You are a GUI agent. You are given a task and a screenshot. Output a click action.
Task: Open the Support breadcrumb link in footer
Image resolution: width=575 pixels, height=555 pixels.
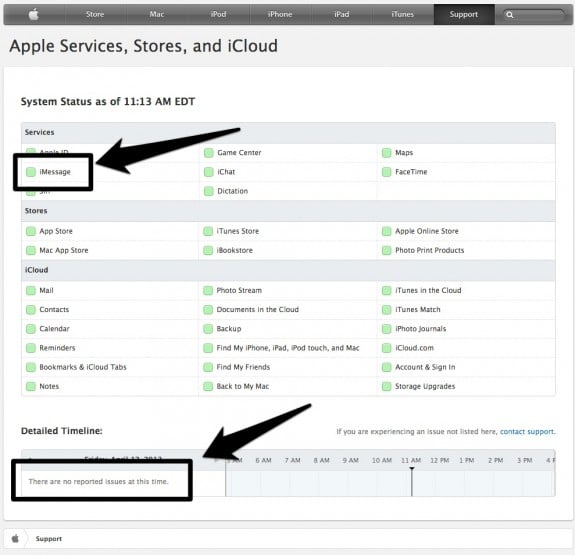click(49, 538)
